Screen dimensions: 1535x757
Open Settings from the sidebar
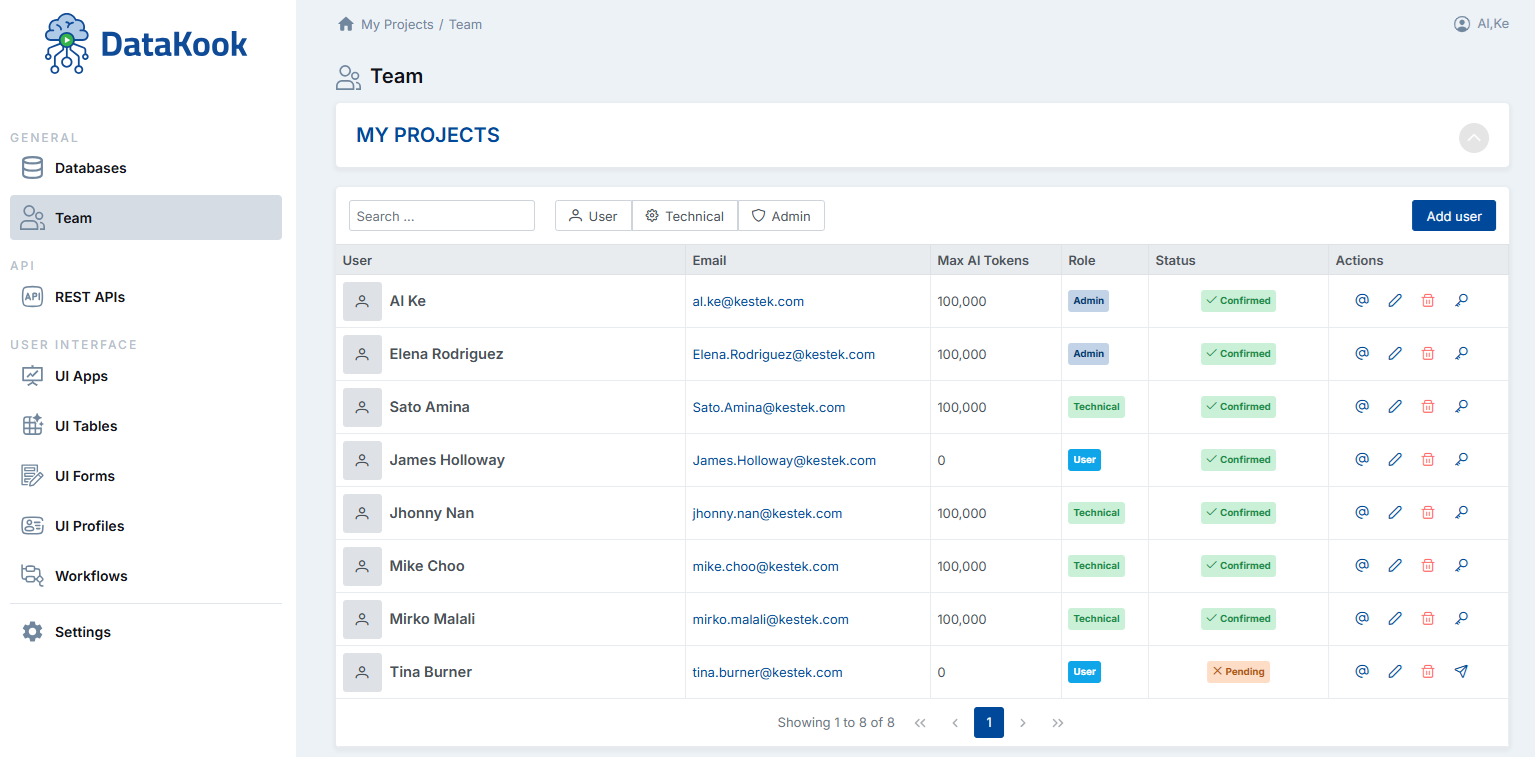pos(82,631)
